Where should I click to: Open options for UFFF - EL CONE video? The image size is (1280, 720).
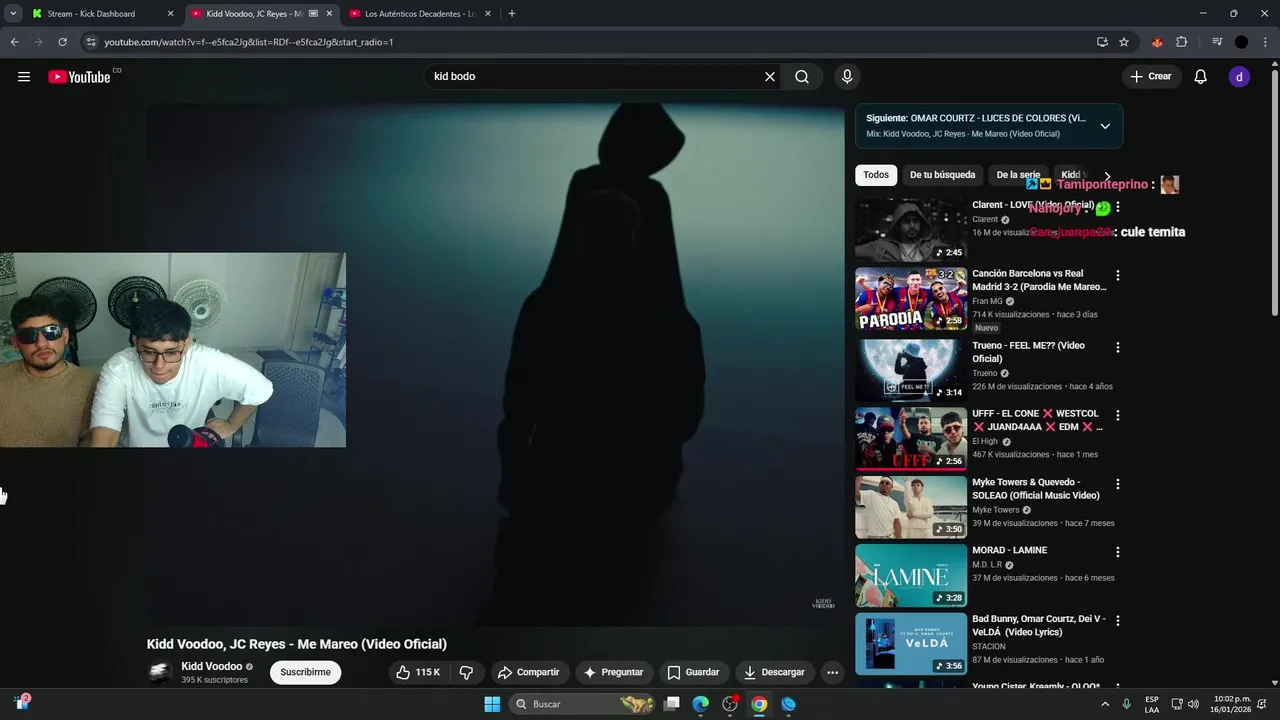[1118, 415]
